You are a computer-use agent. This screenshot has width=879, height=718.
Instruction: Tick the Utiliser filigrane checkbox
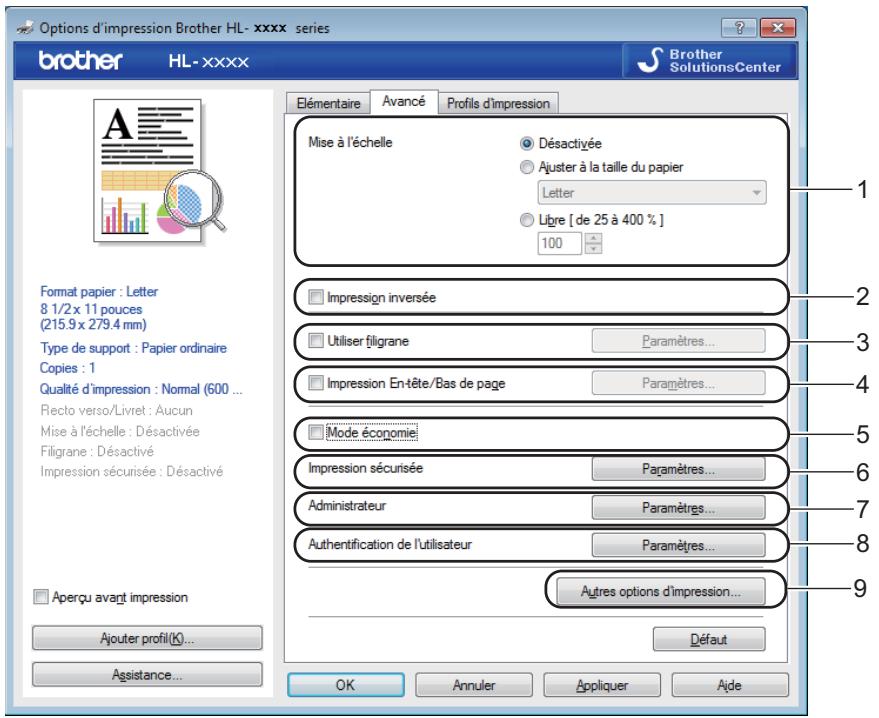click(316, 341)
